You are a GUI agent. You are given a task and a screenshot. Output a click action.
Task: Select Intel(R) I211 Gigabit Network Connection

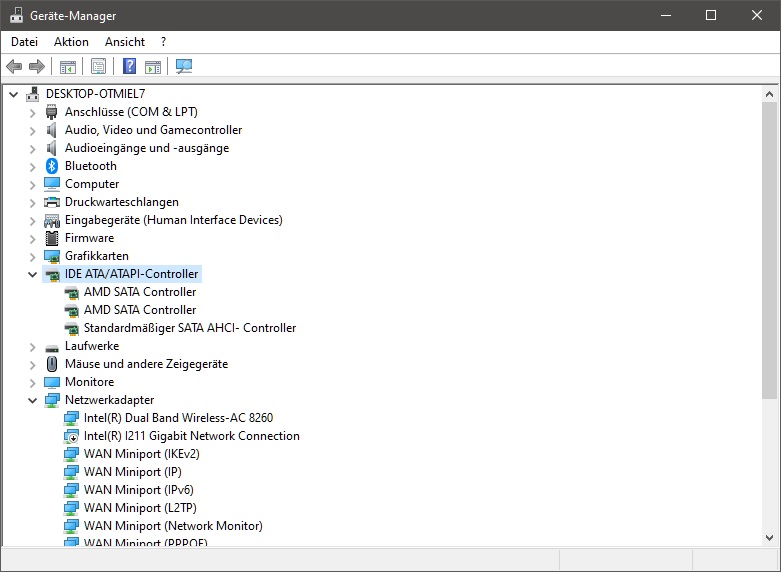pos(192,435)
